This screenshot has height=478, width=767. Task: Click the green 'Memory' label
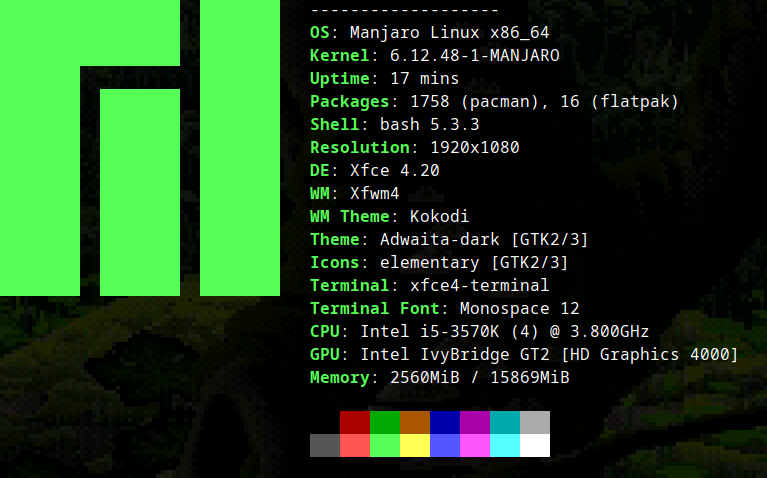coord(340,378)
